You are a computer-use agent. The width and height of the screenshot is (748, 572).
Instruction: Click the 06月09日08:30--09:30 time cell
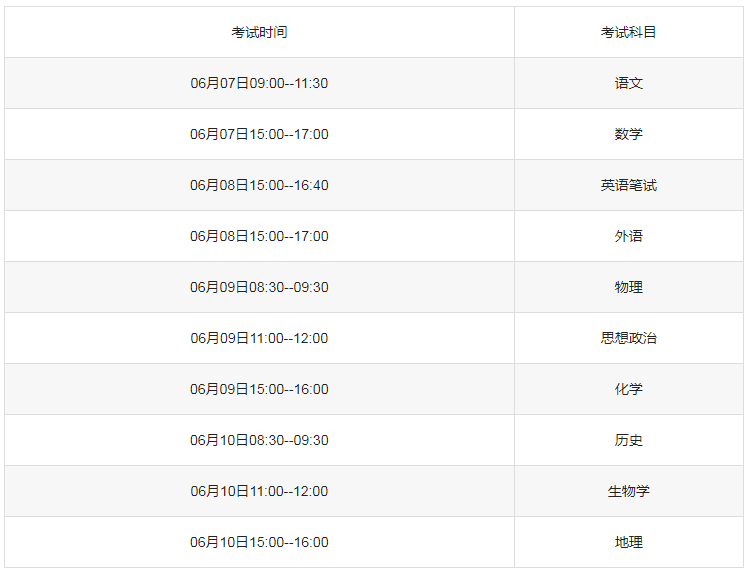tap(259, 287)
